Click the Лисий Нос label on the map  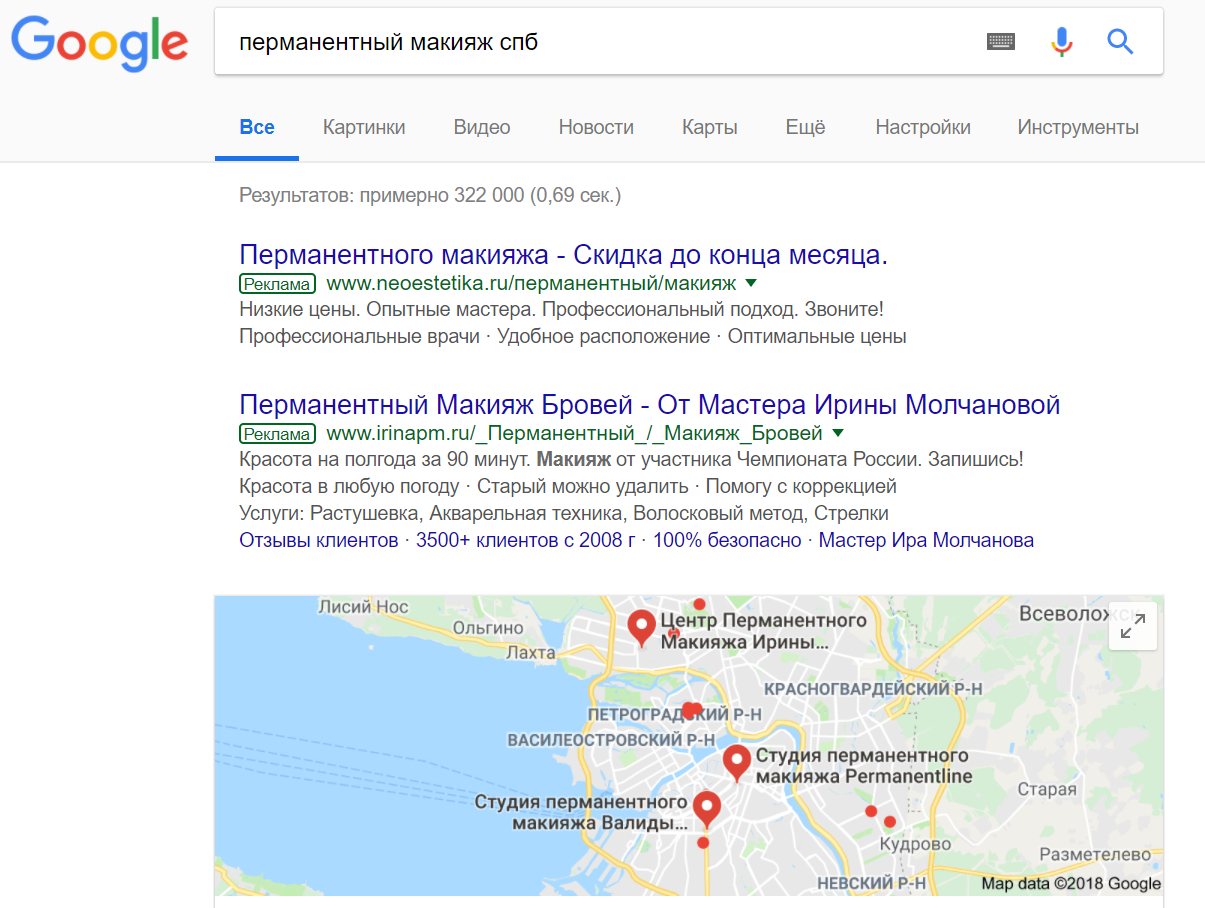[x=364, y=606]
